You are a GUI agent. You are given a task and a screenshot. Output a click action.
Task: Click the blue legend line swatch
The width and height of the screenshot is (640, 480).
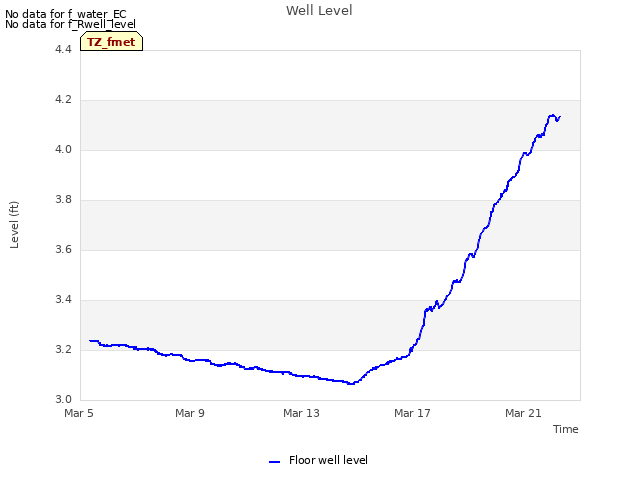click(275, 462)
